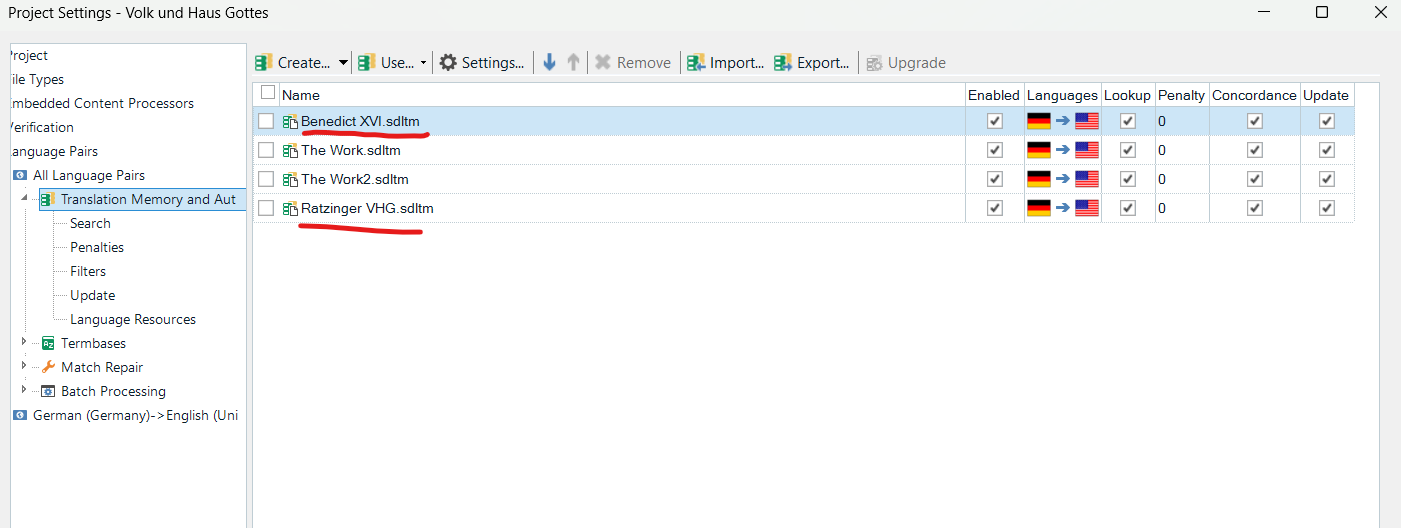Select Verification in settings tree
1401x528 pixels.
40,127
